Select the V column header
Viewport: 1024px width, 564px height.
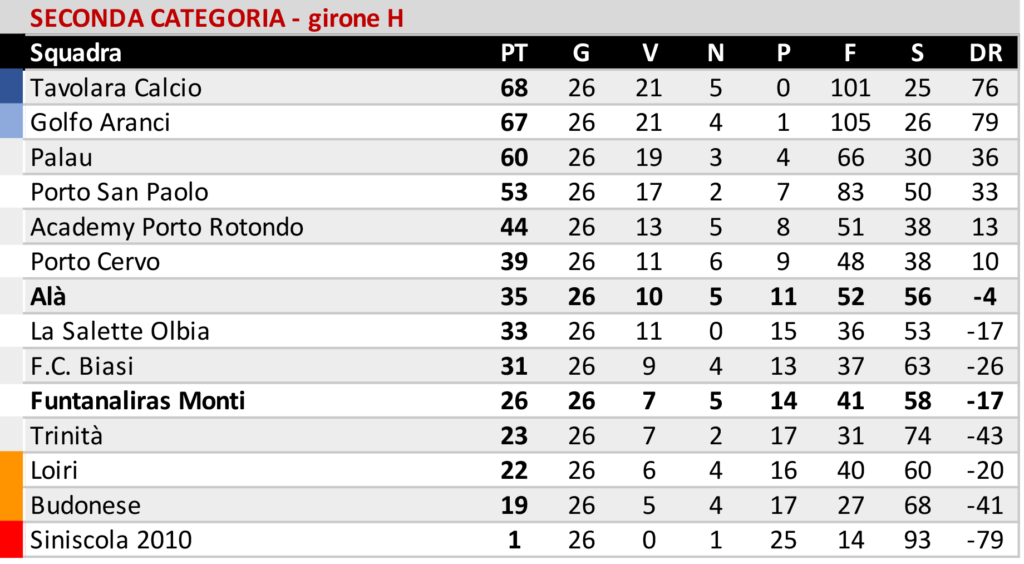(x=649, y=54)
